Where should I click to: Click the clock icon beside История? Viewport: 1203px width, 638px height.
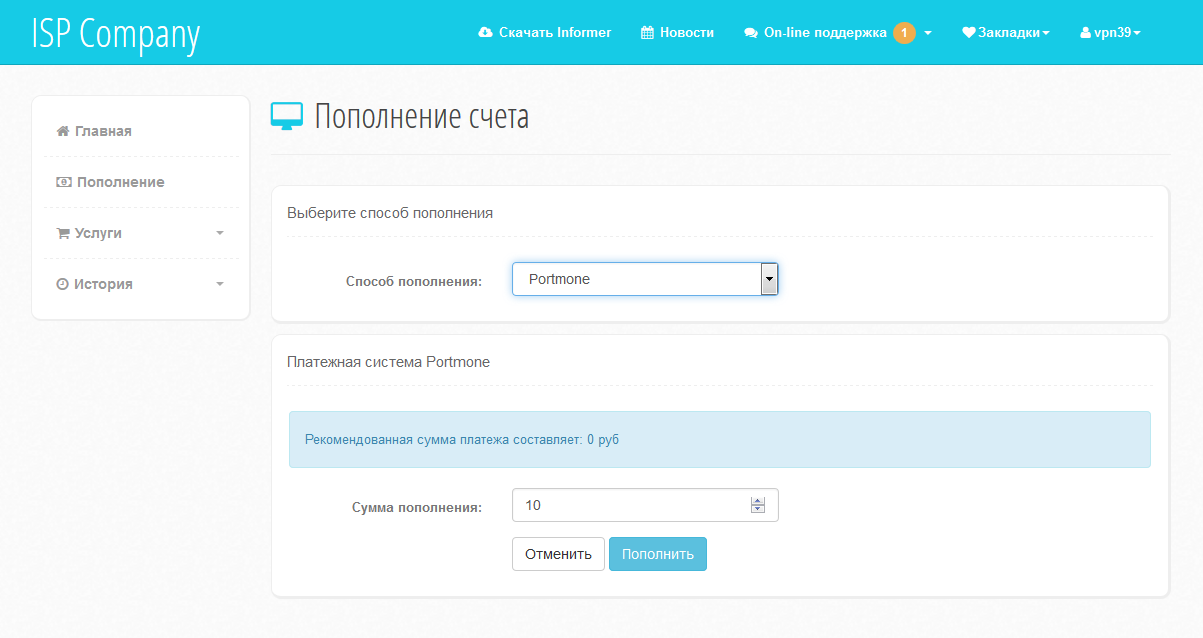(63, 284)
